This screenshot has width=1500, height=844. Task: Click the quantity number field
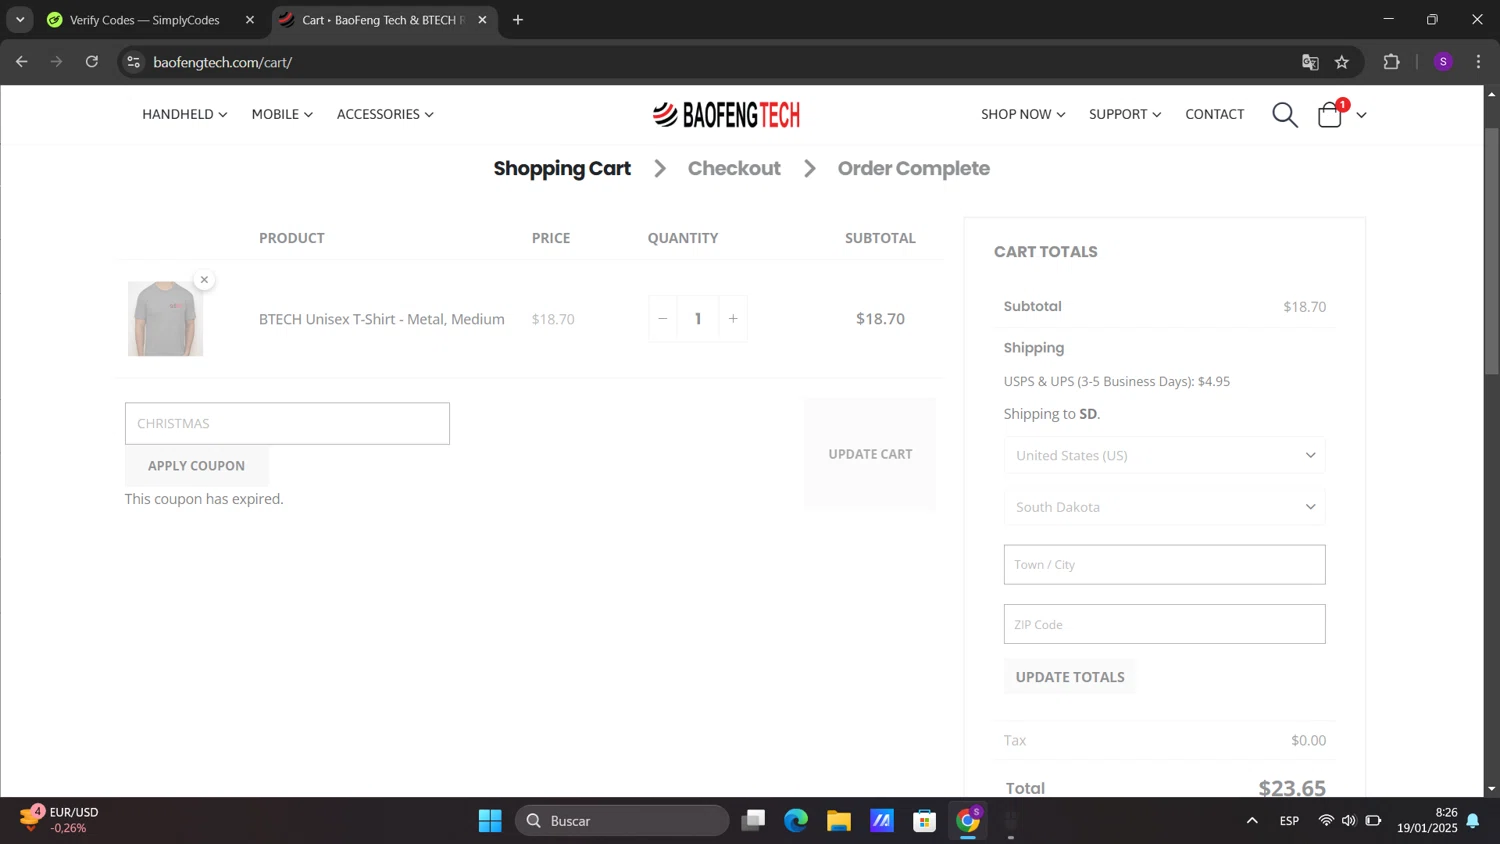point(698,319)
